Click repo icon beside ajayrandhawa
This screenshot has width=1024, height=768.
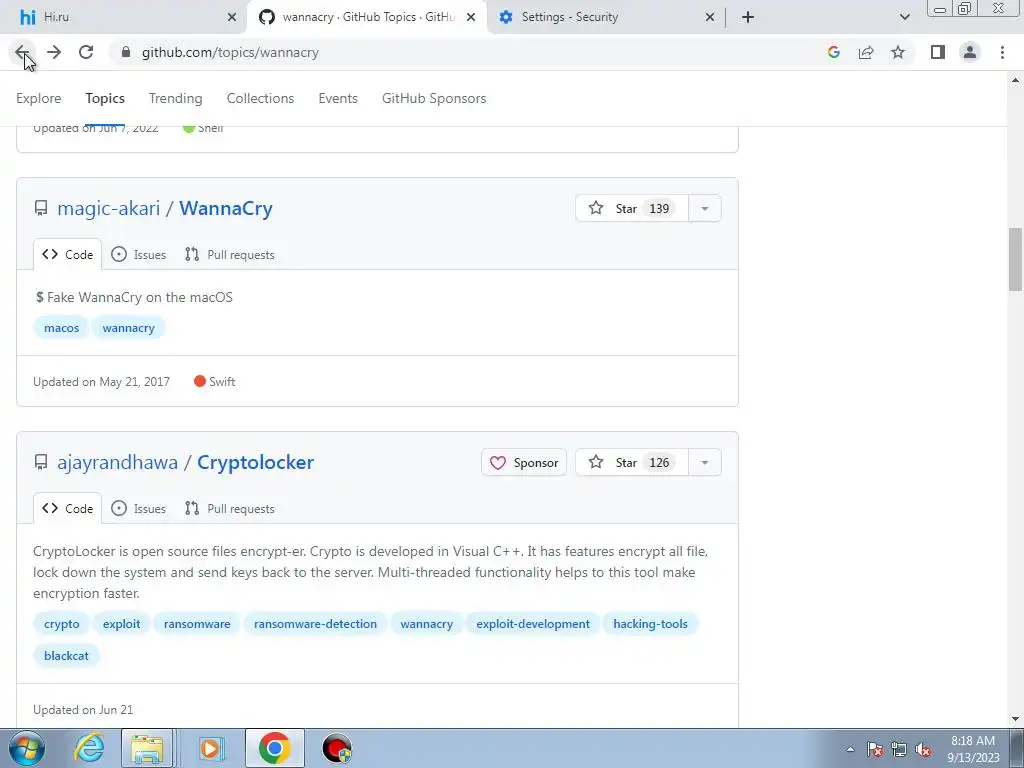pyautogui.click(x=41, y=462)
